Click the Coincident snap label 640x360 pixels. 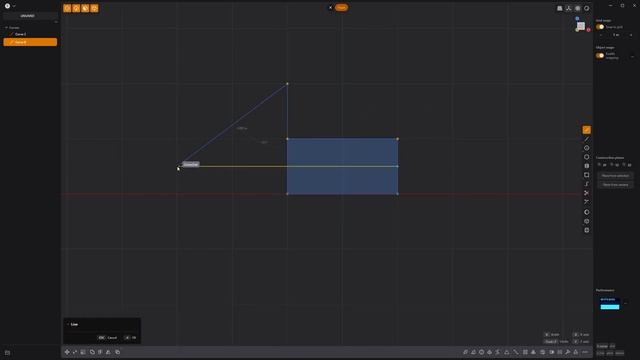pyautogui.click(x=191, y=164)
